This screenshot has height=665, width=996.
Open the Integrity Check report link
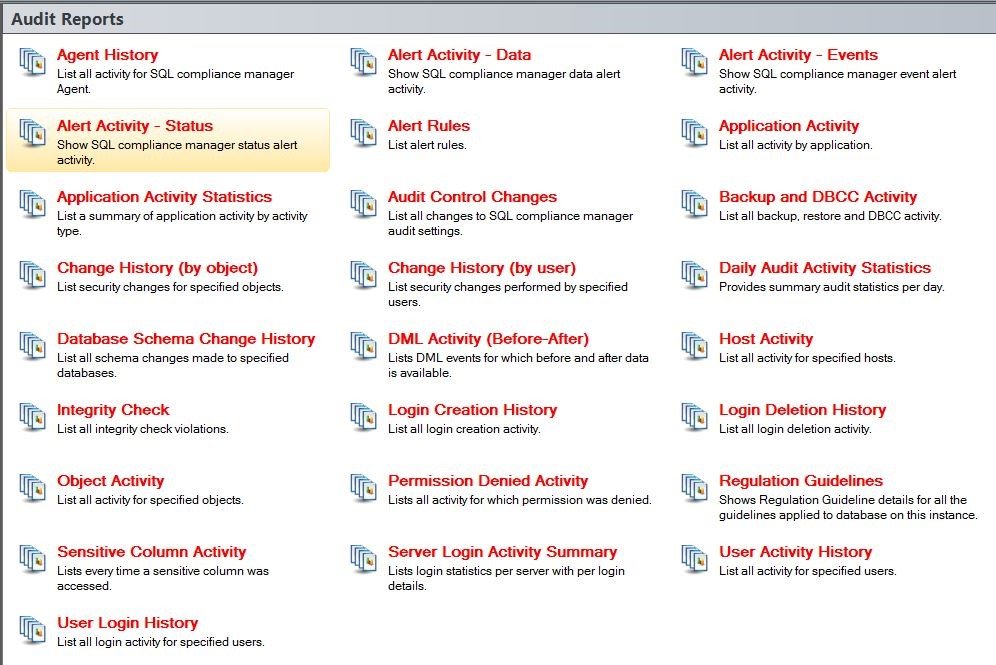113,411
